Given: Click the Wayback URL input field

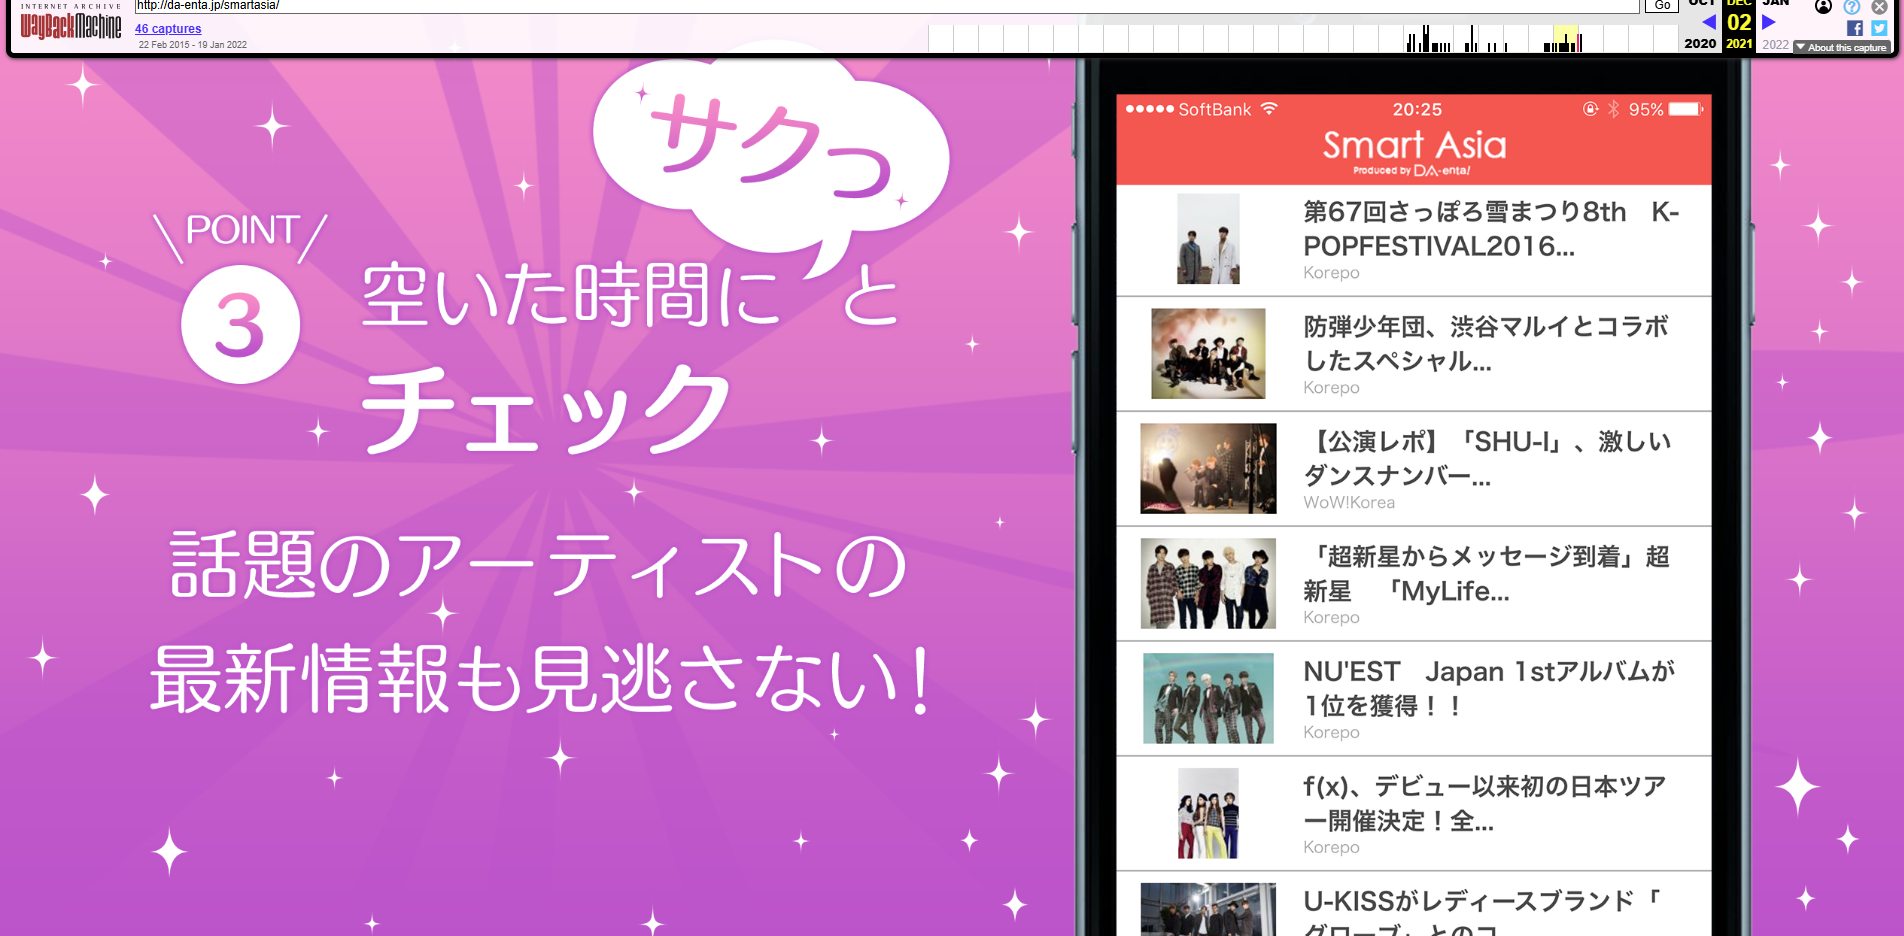Looking at the screenshot, I should [x=886, y=6].
